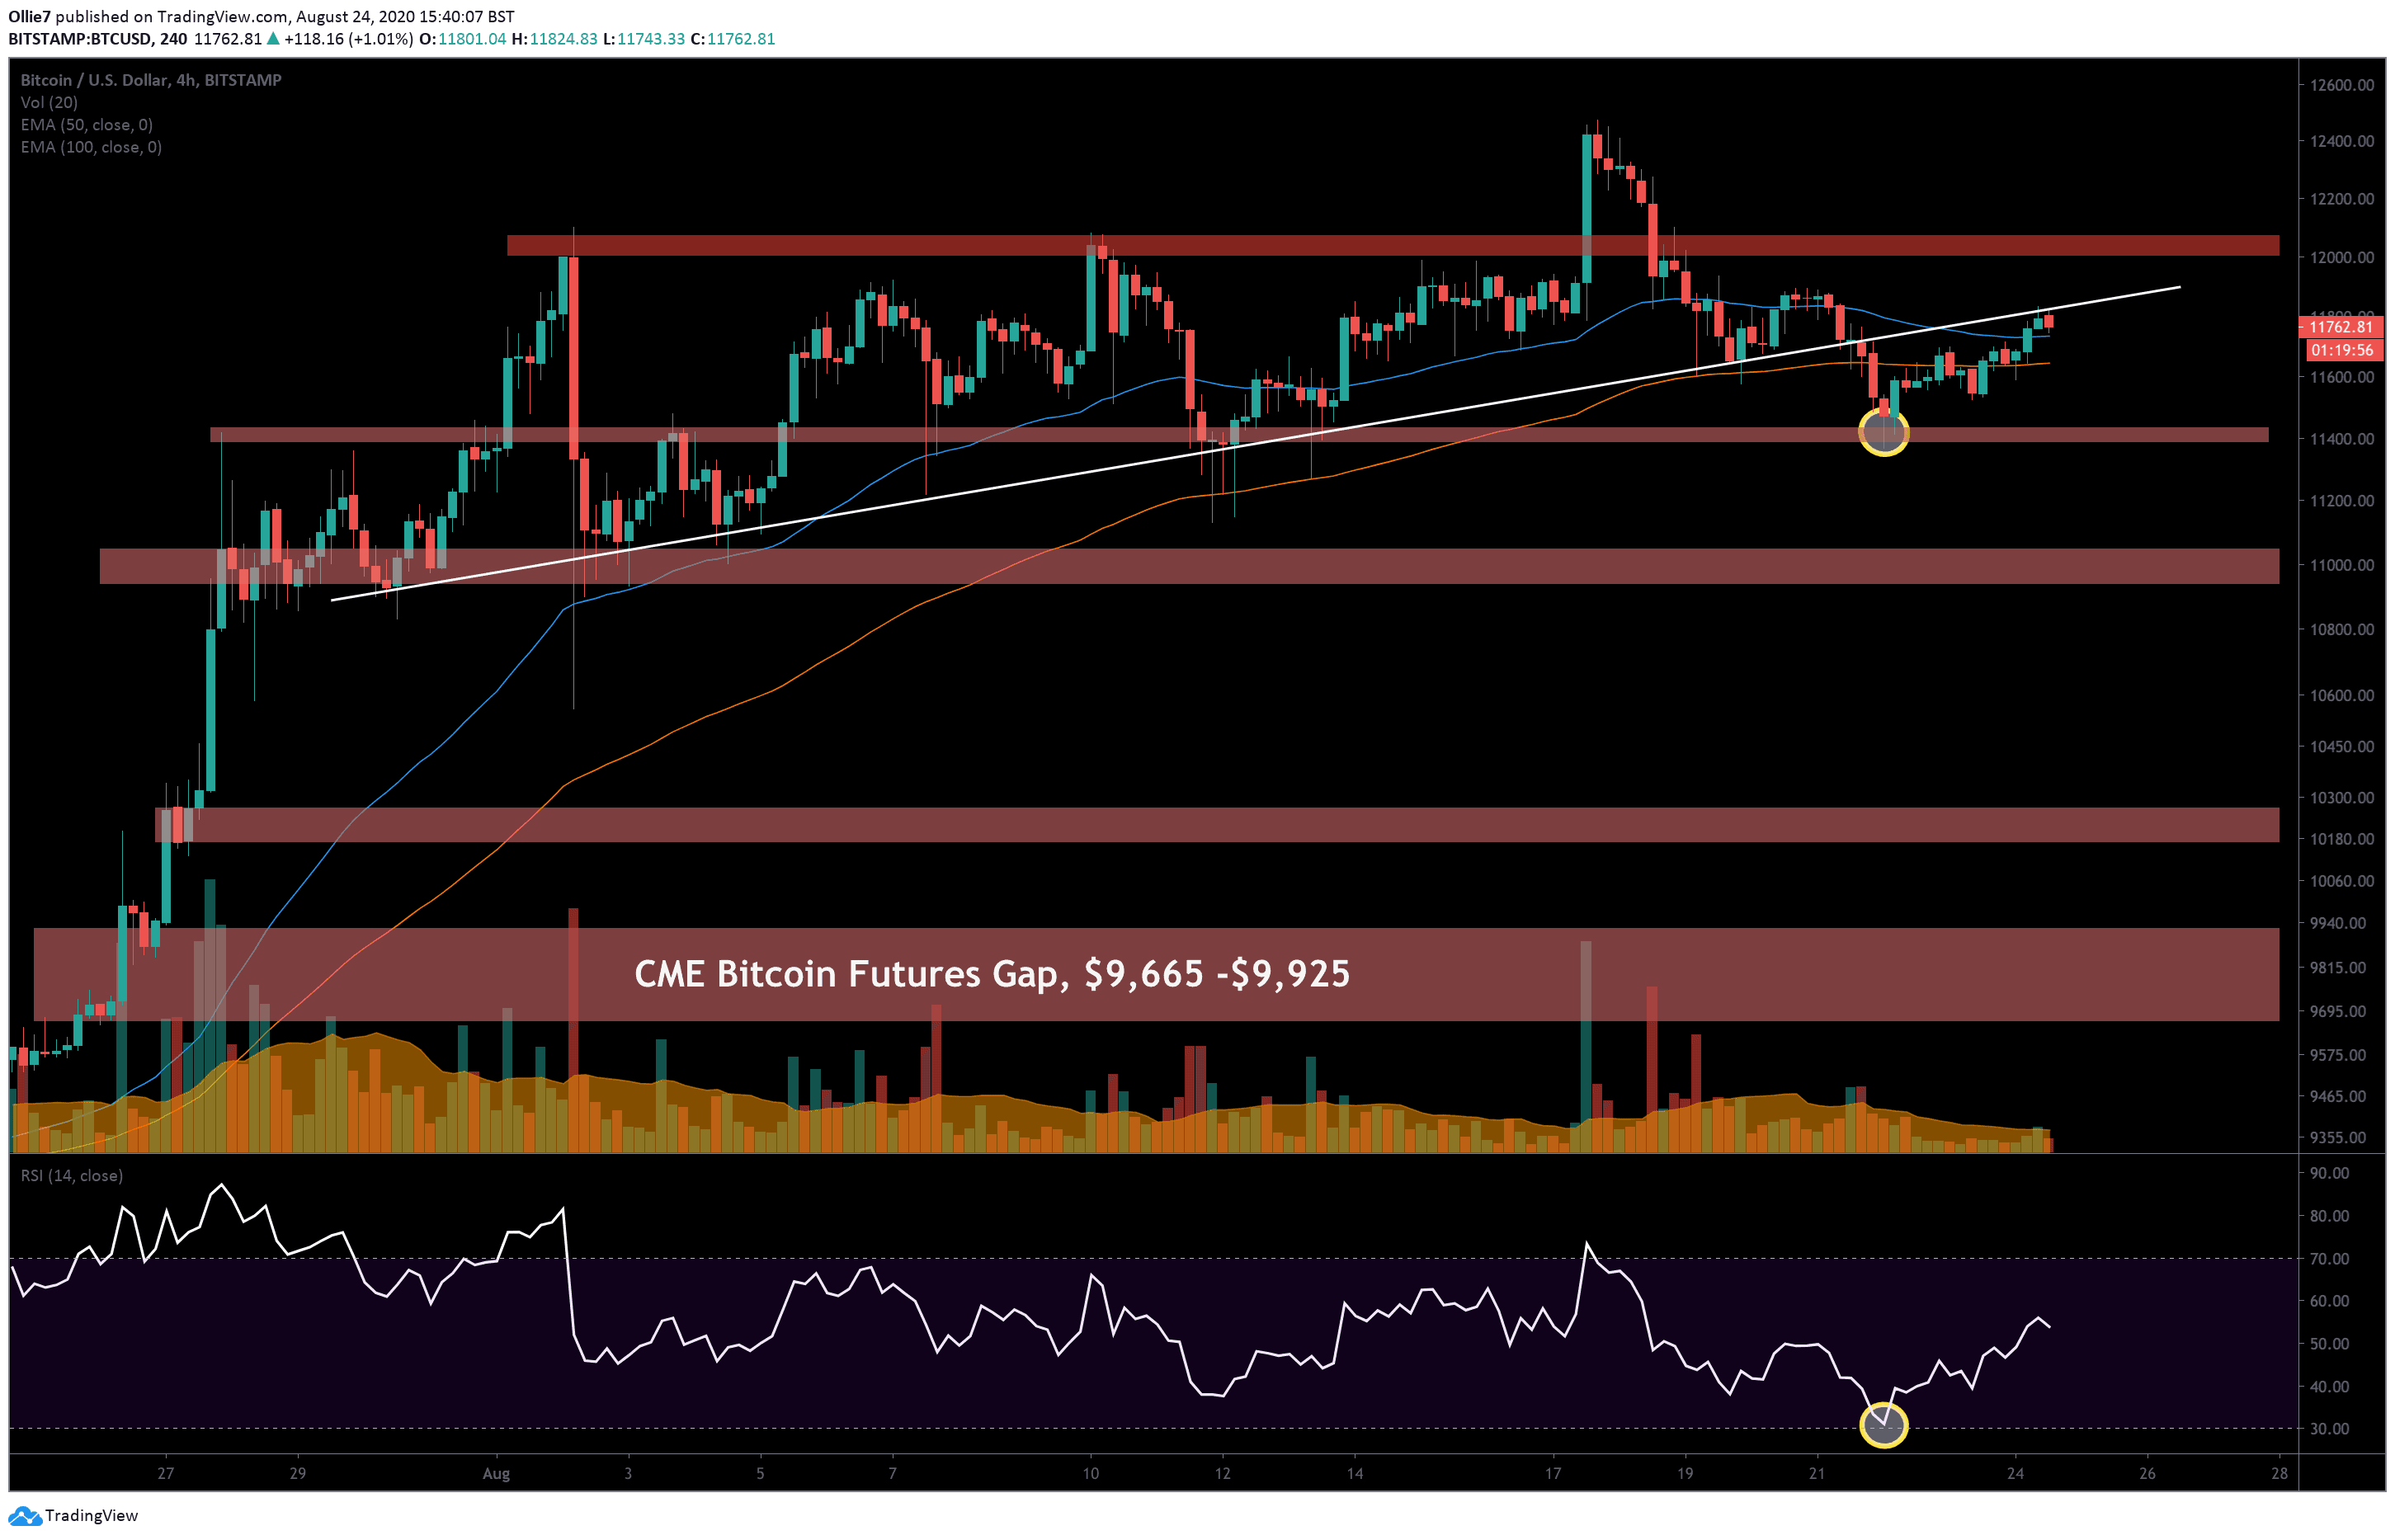Click the 9815.00 price axis label
This screenshot has width=2395, height=1540.
point(2338,968)
